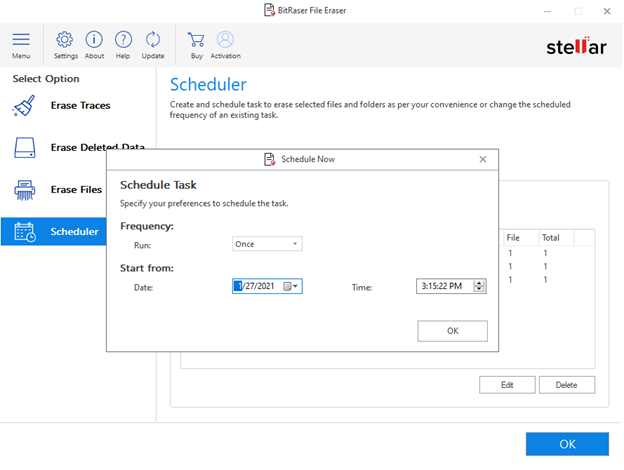624x470 pixels.
Task: Close the BitRaser File Eraser window
Action: (x=607, y=11)
